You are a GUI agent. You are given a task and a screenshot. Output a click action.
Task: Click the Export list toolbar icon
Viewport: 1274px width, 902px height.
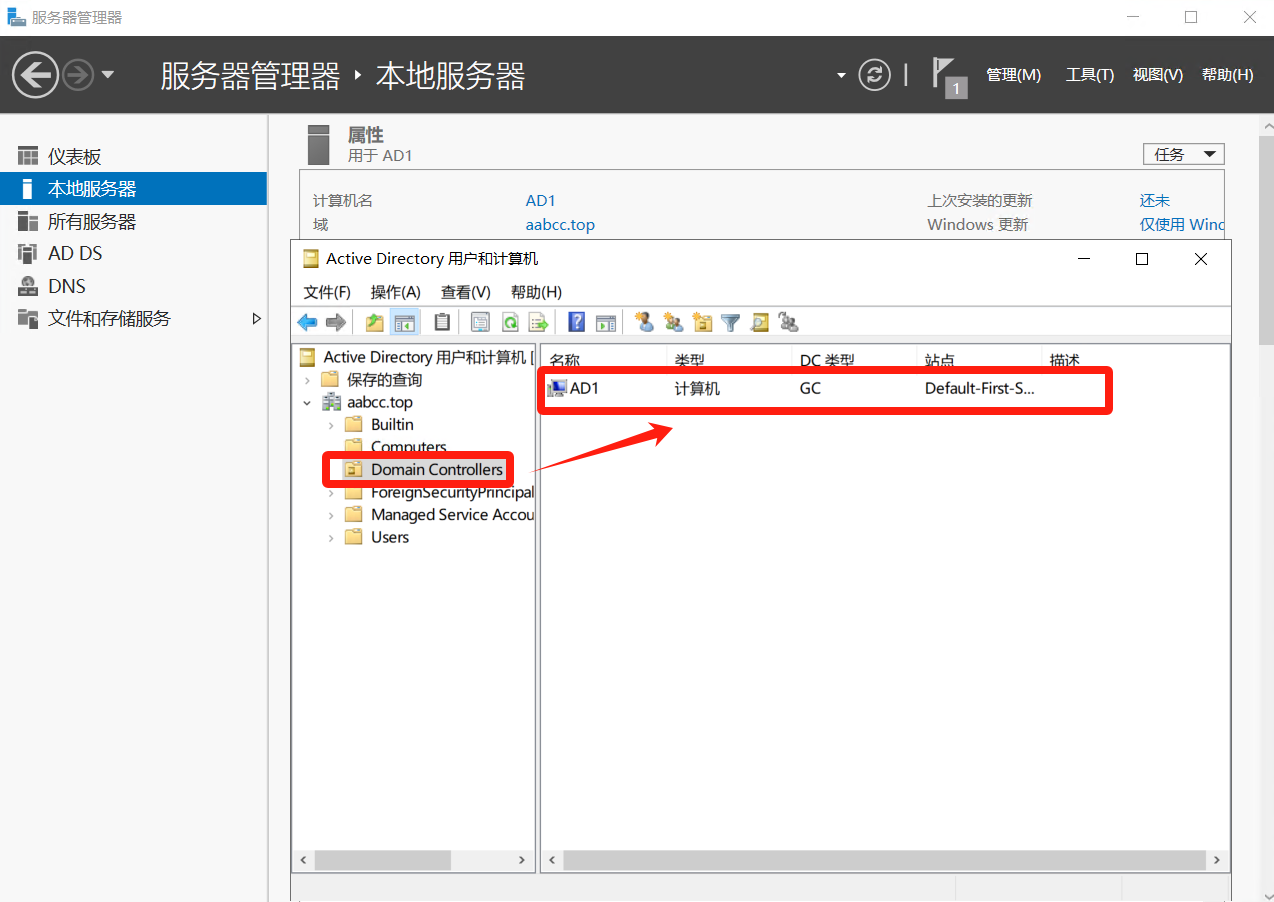tap(539, 322)
